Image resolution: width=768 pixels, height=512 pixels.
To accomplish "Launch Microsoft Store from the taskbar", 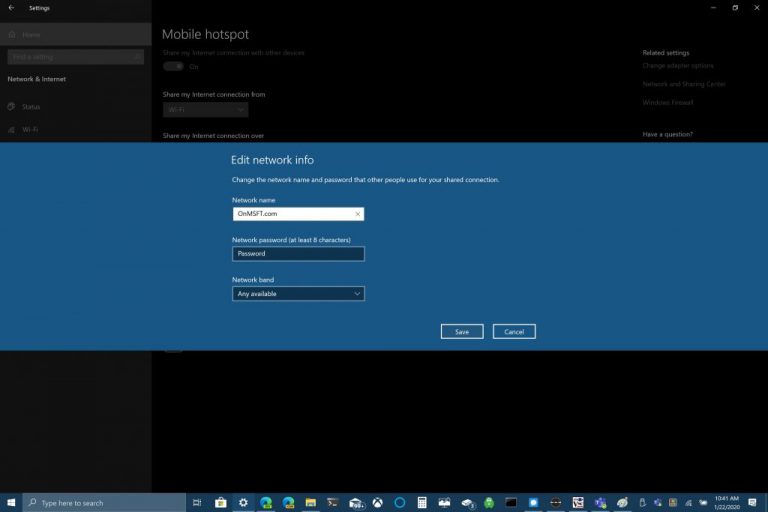I will tap(220, 502).
